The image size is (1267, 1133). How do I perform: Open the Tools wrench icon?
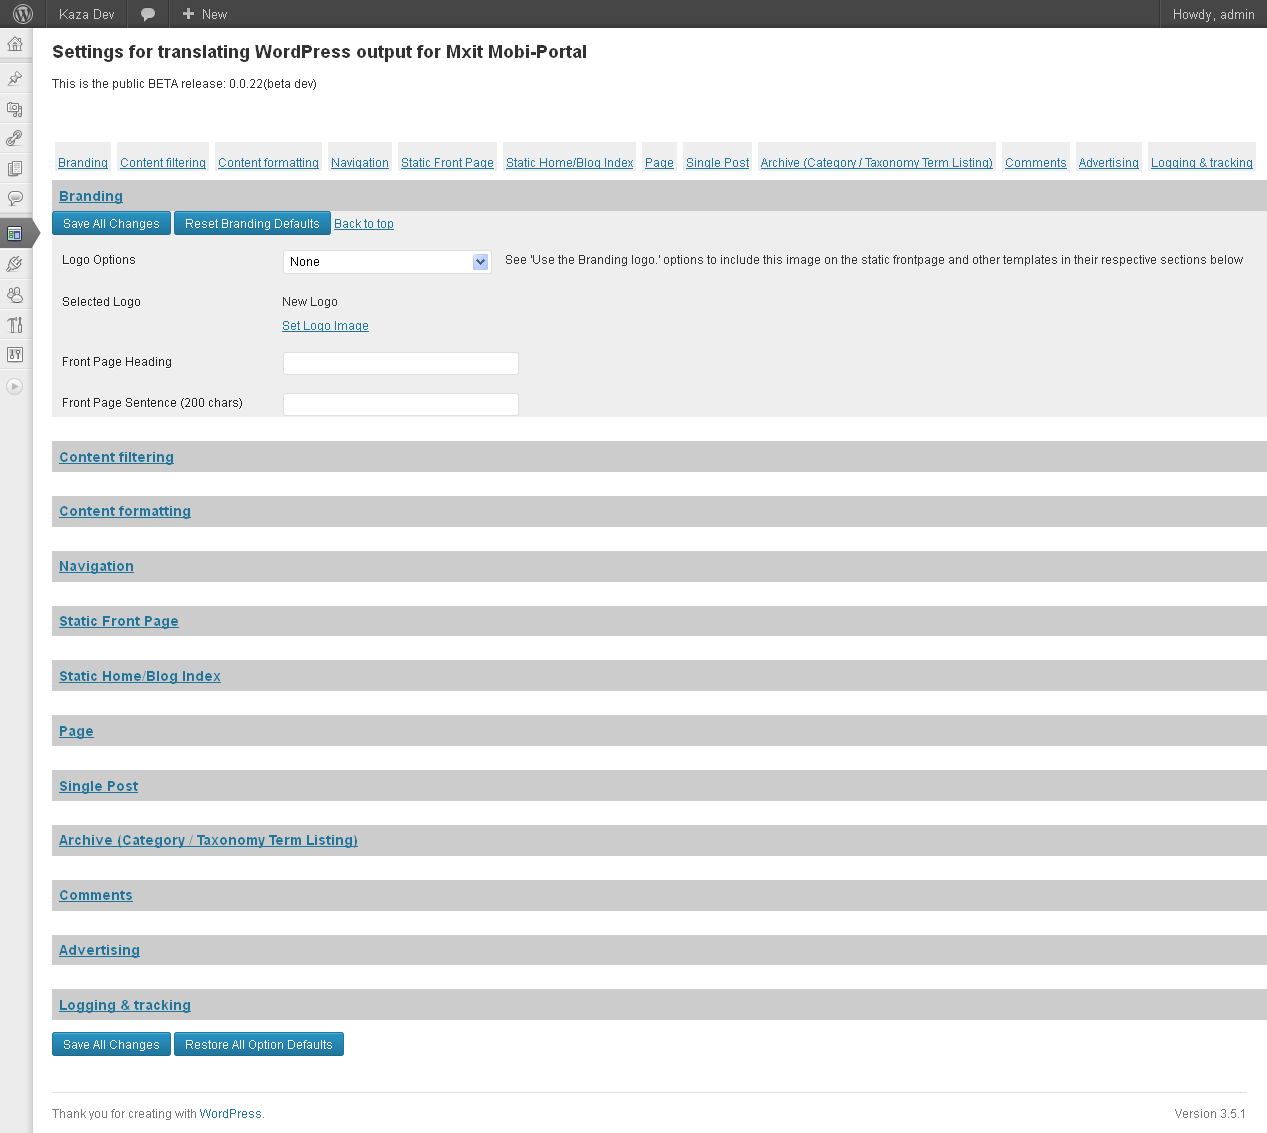(15, 324)
